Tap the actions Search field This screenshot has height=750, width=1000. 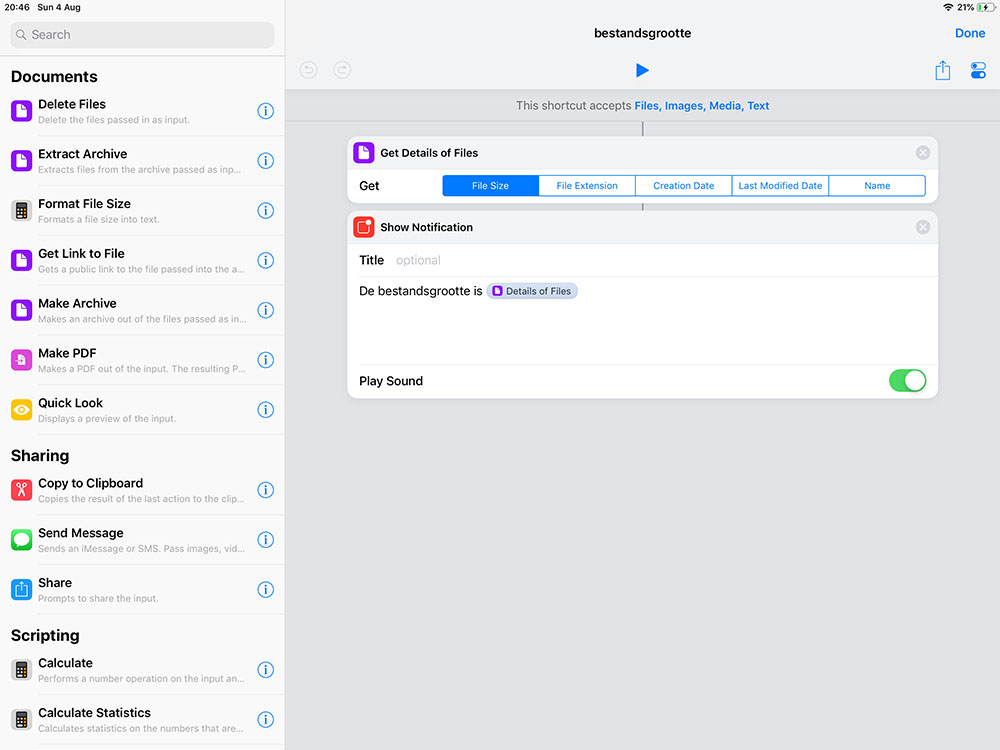click(x=142, y=35)
